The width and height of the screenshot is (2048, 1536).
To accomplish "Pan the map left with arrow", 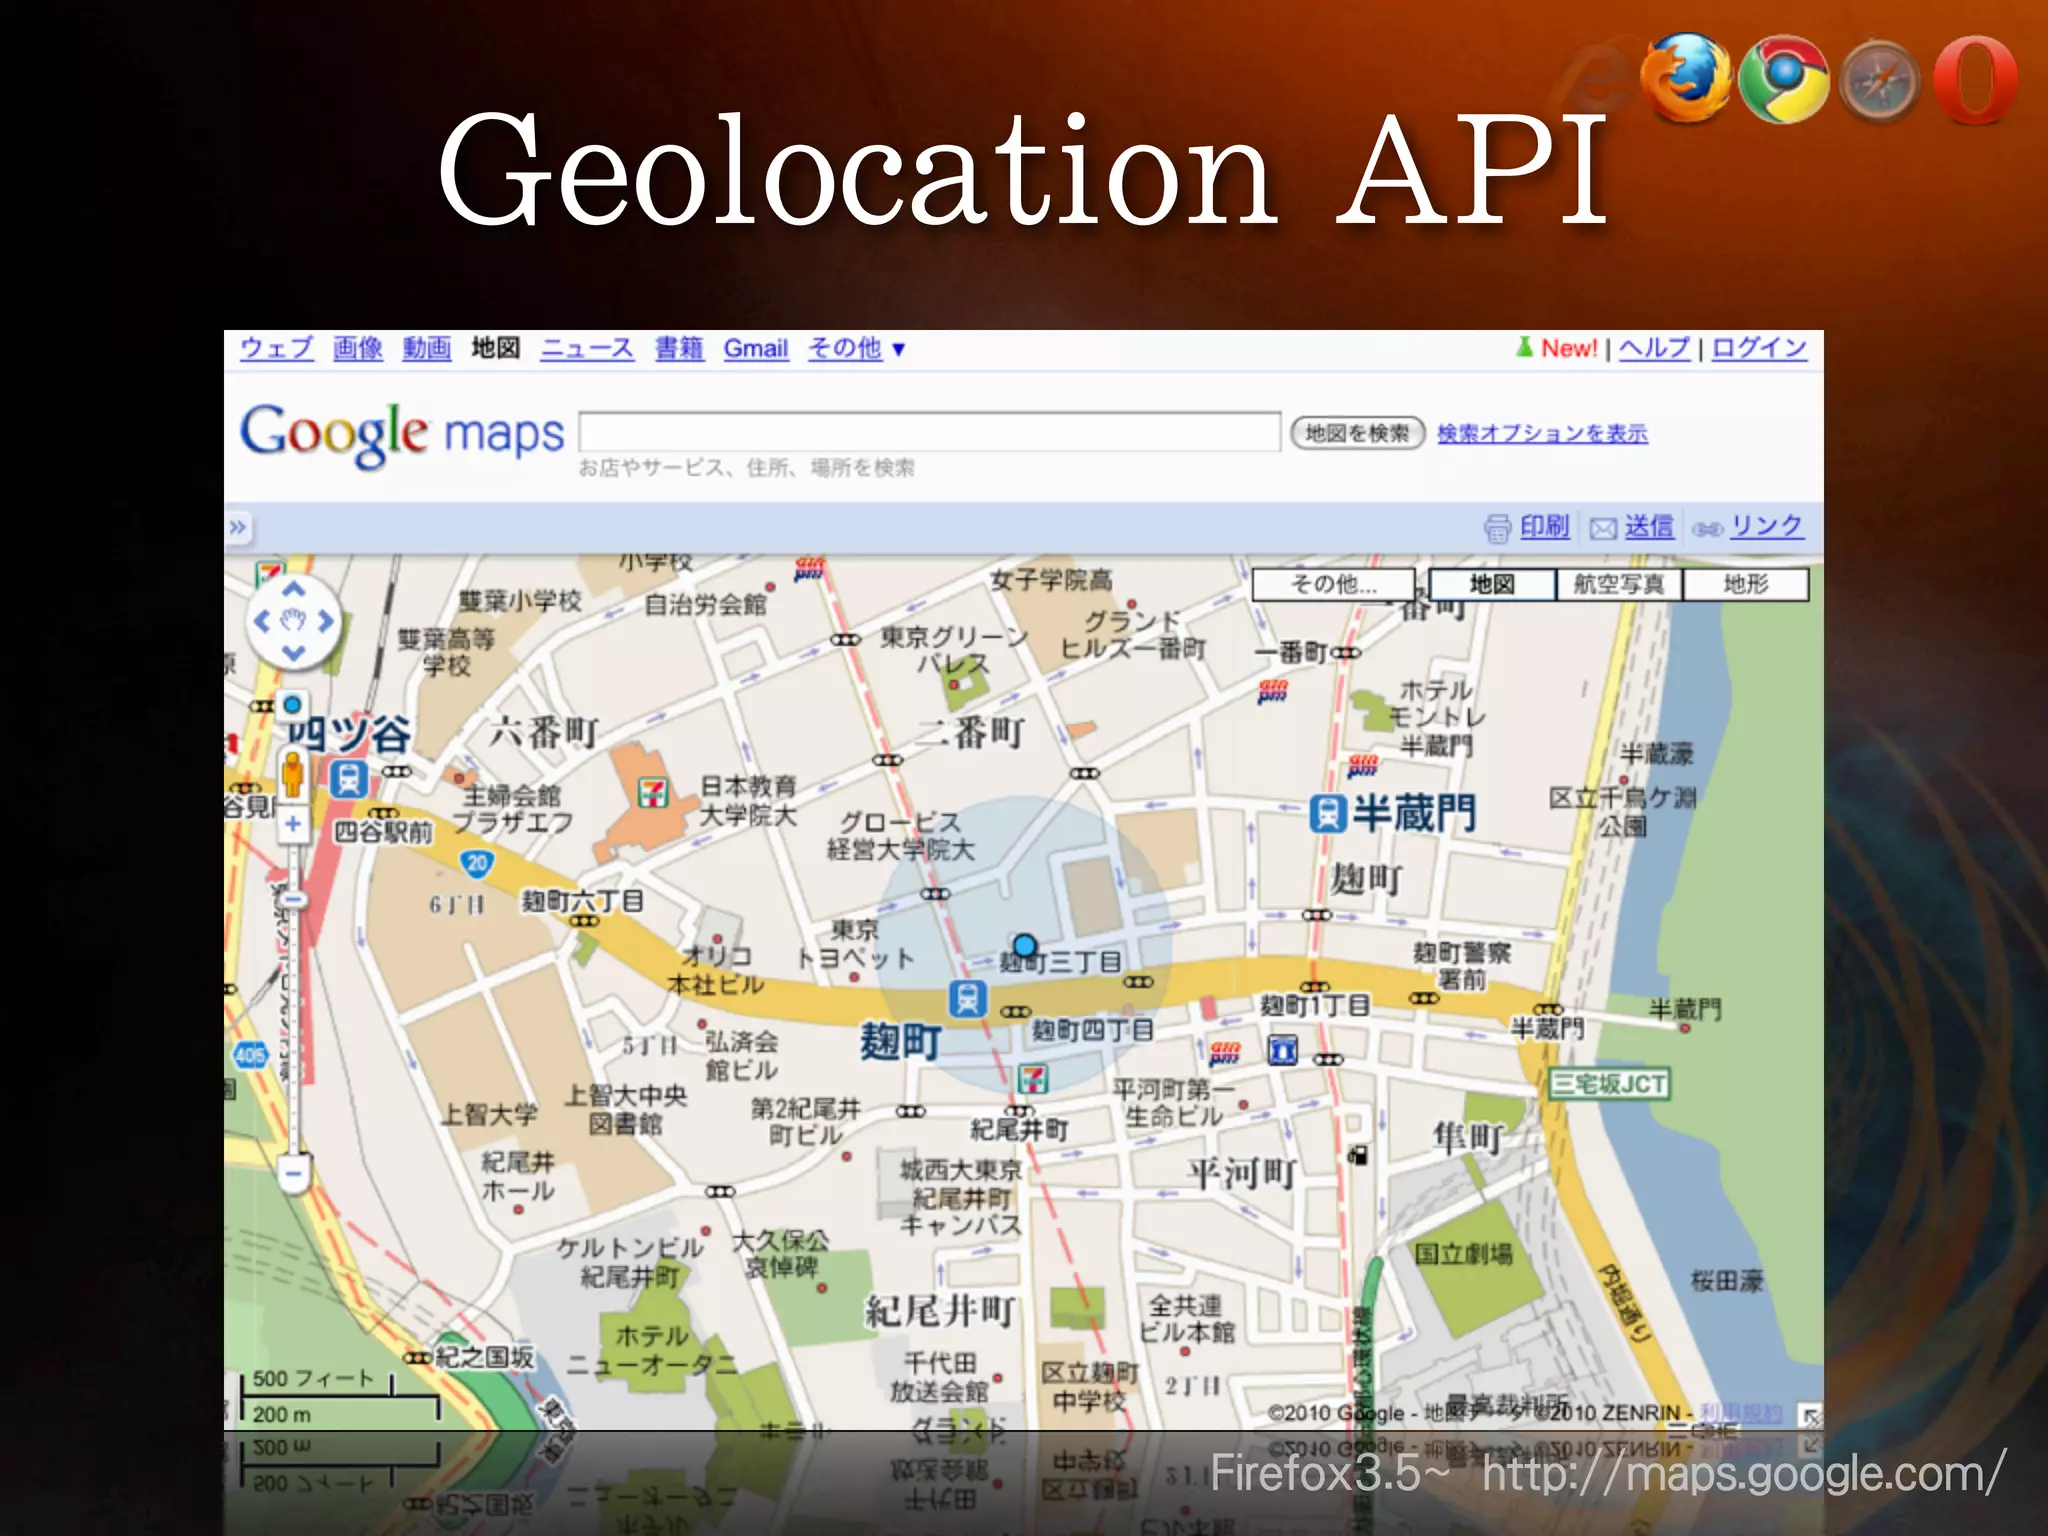I will 261,621.
